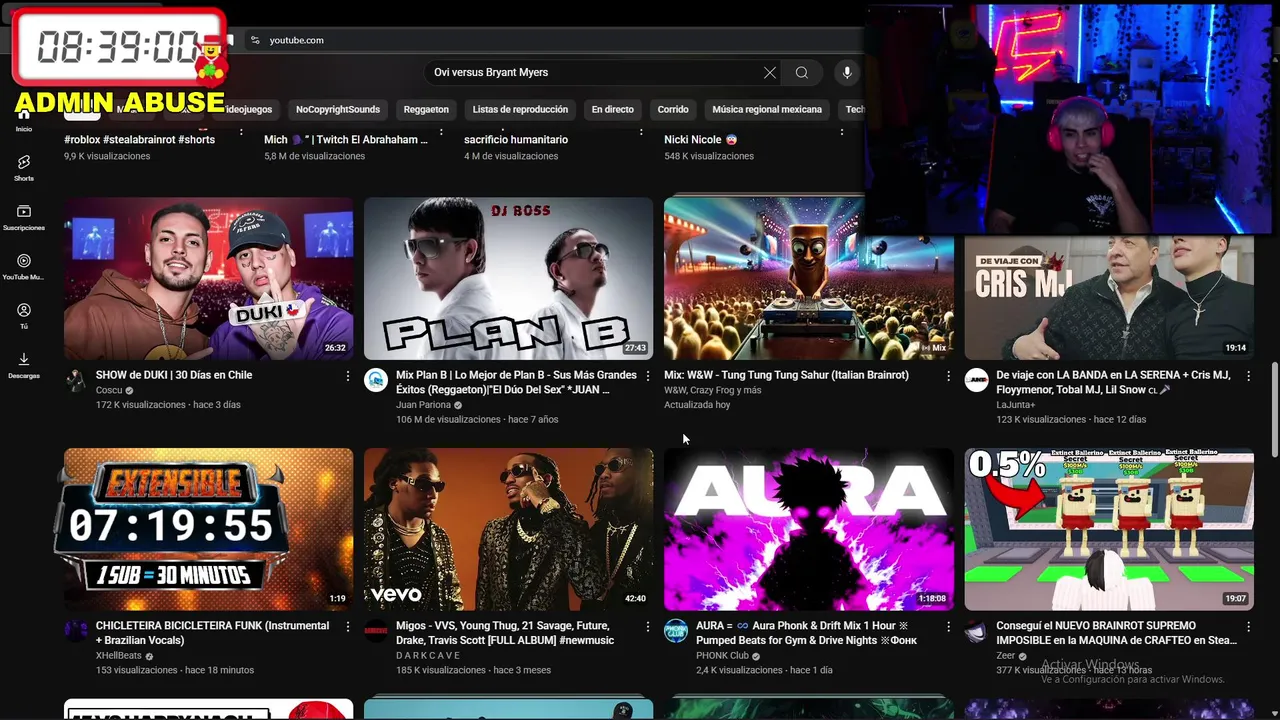Image resolution: width=1280 pixels, height=720 pixels.
Task: Open the Tú profile sidebar item
Action: (24, 315)
